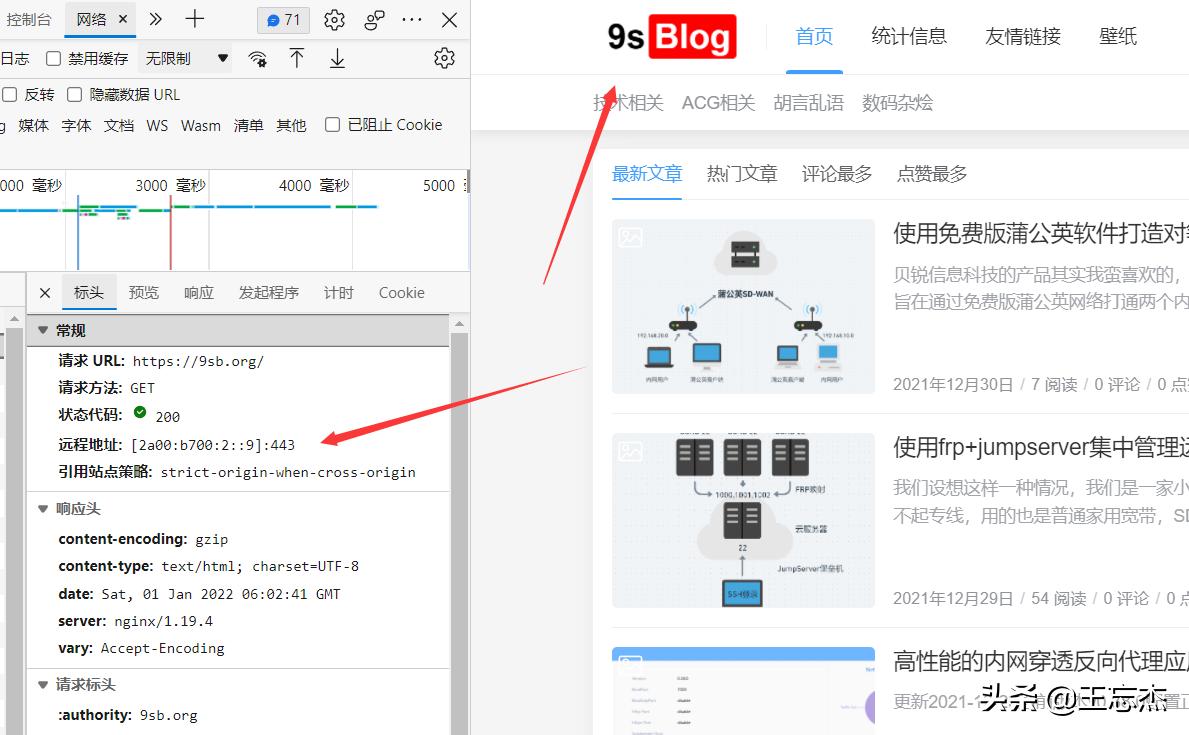Switch to the 热门文章 tab

741,172
